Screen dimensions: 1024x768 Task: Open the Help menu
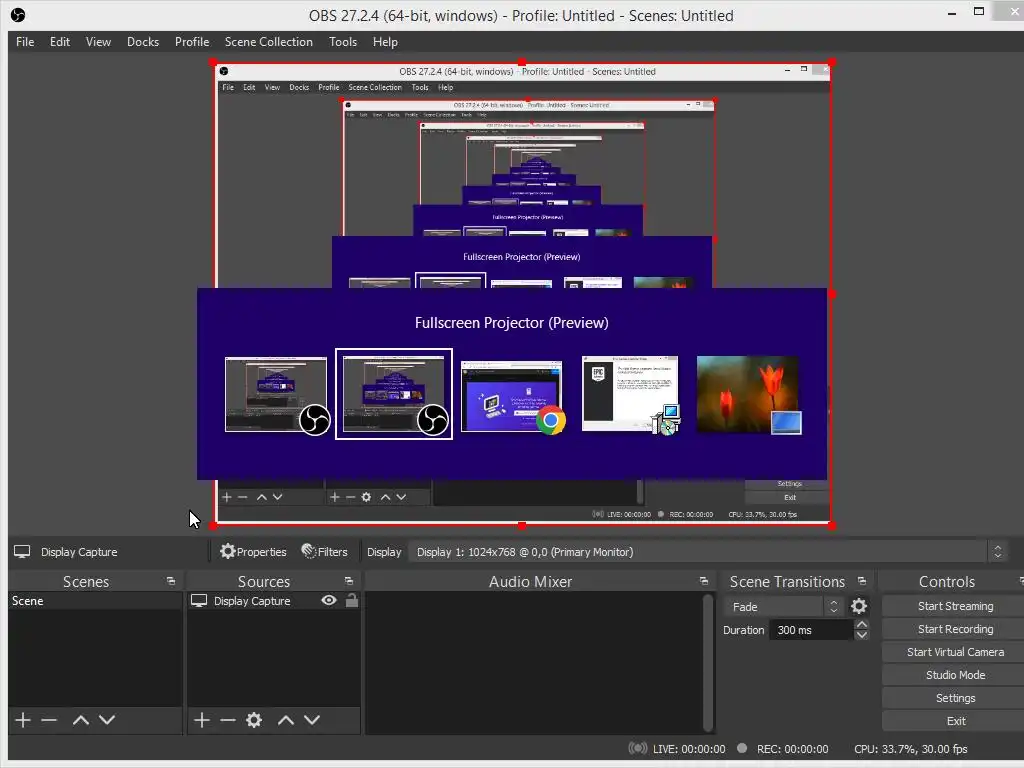pos(385,42)
